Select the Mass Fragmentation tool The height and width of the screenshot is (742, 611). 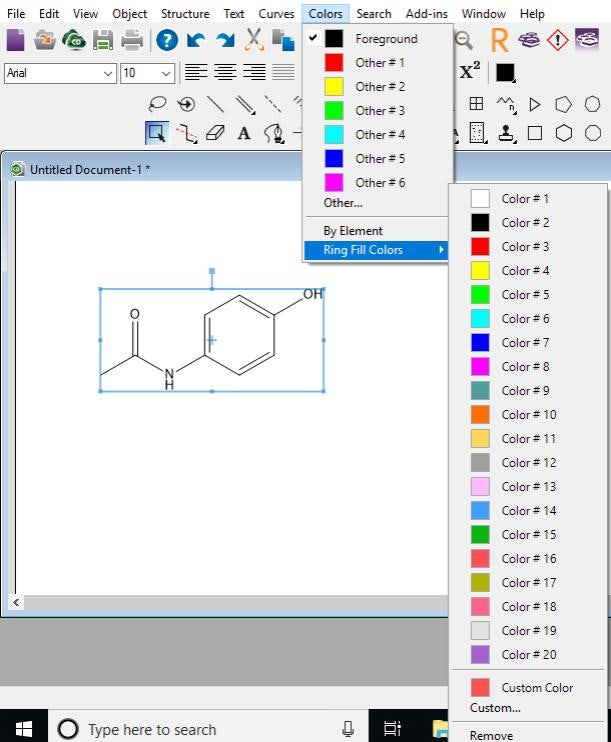186,133
